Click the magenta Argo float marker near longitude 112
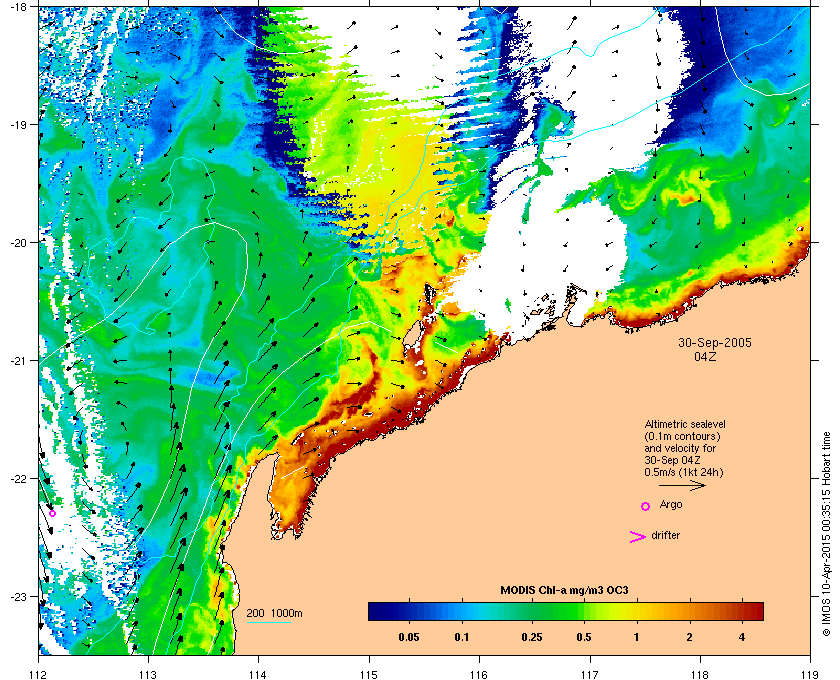Screen dimensions: 840x680 pos(52,513)
